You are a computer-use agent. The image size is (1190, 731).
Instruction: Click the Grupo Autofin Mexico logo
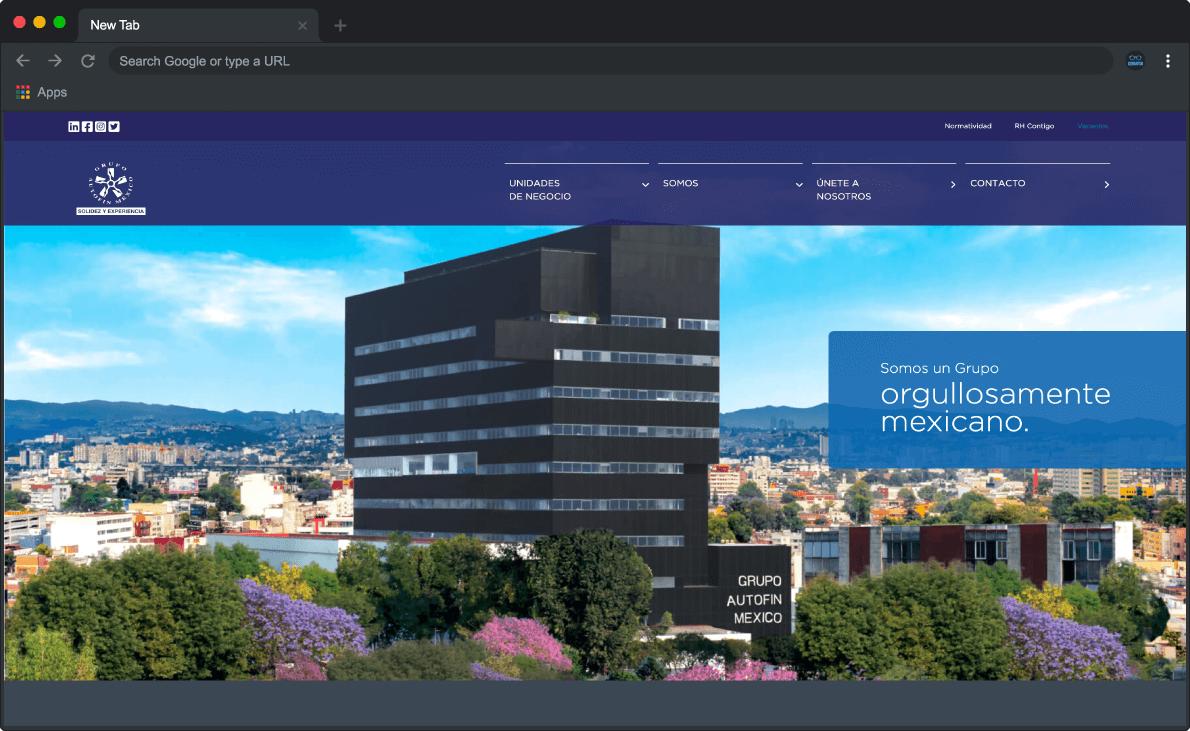point(111,188)
